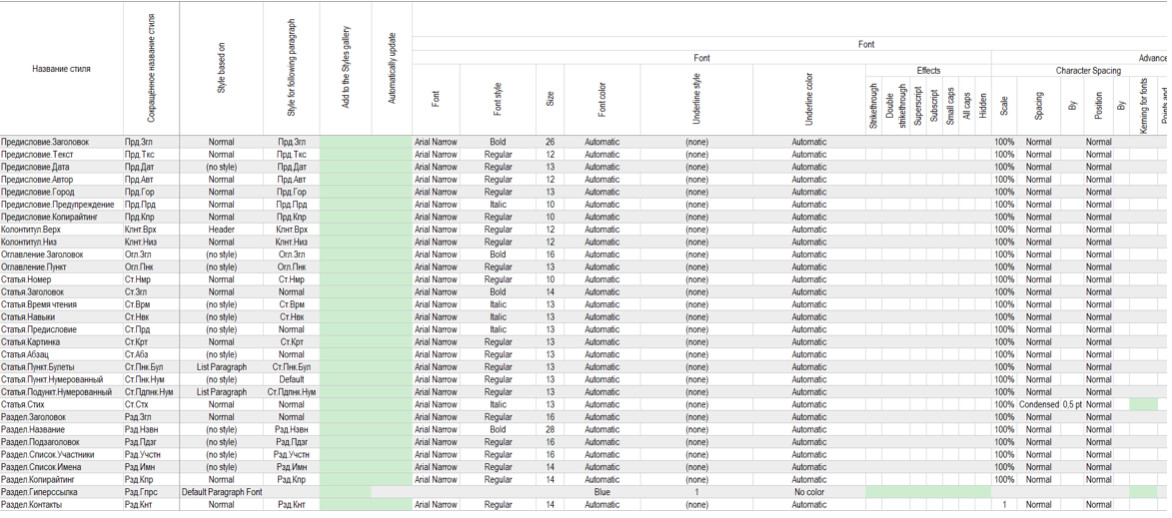Select the 'Character Spacing' group header
Viewport: 1172px width, 518px height.
click(1088, 71)
